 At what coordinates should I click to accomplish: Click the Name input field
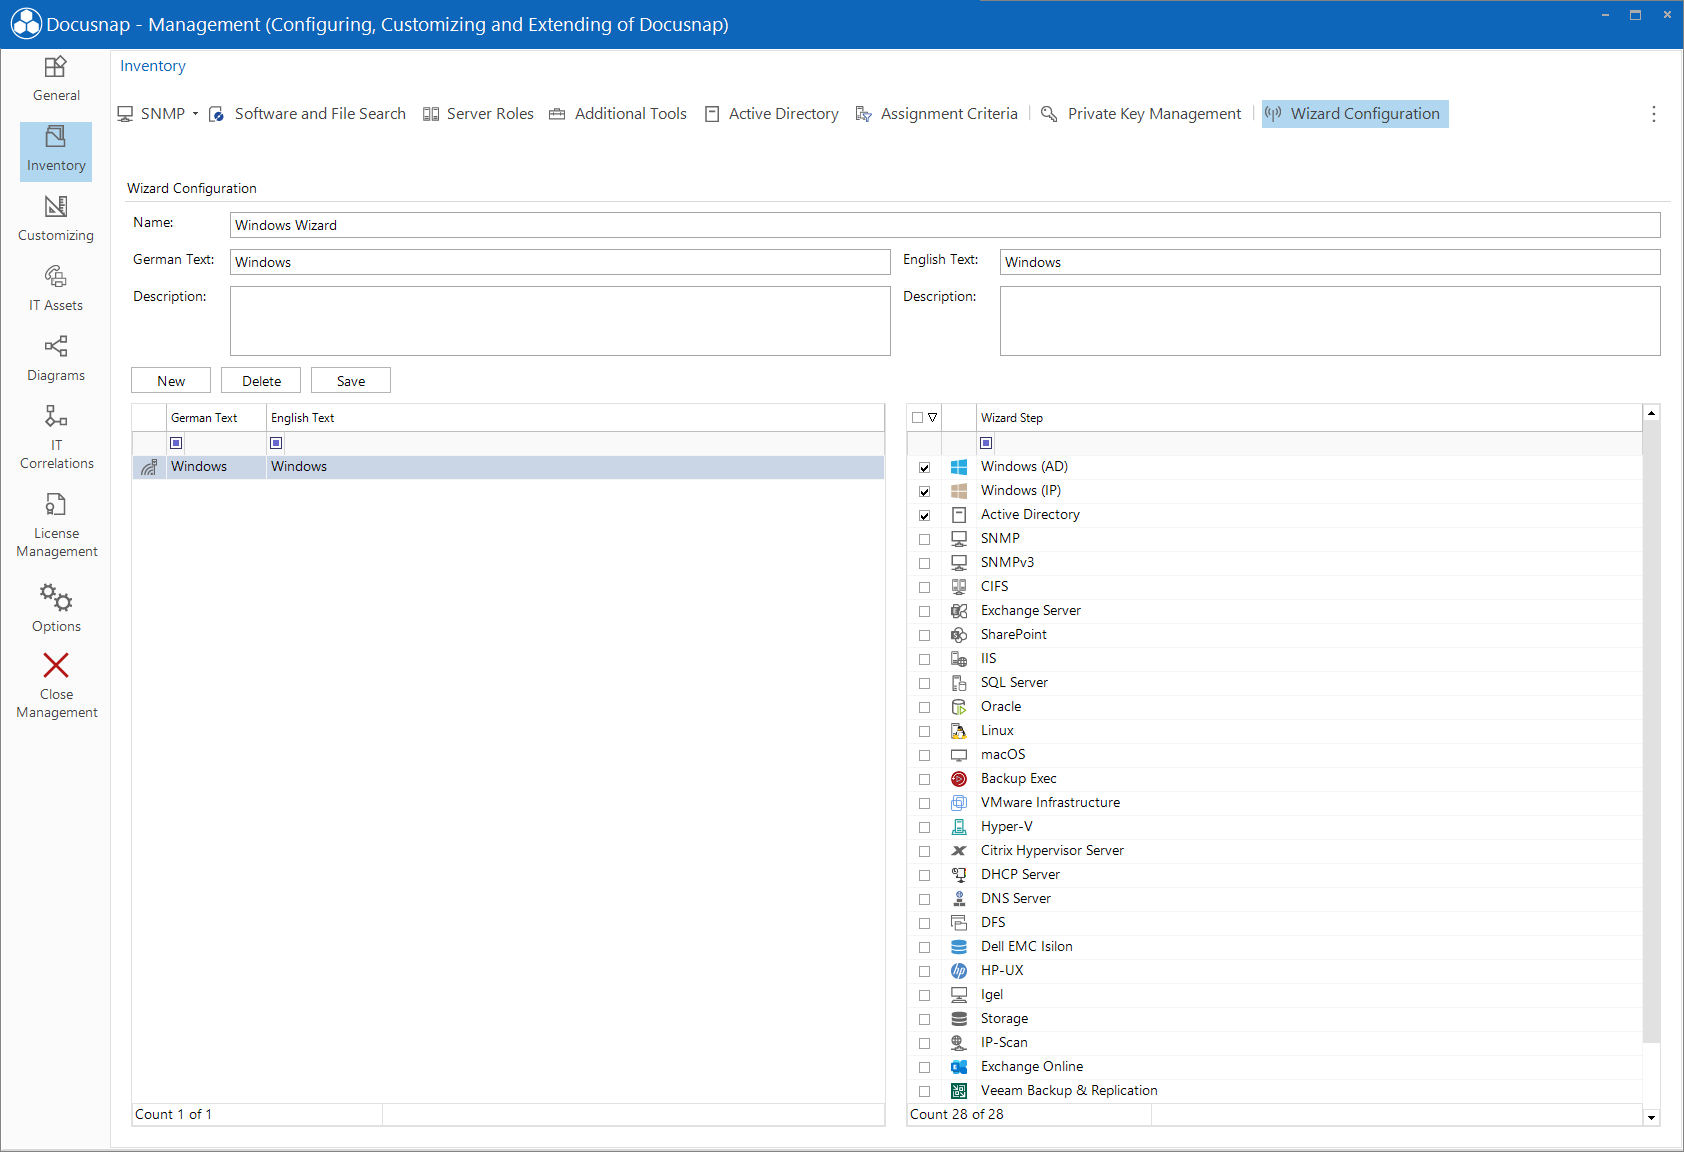[x=945, y=225]
